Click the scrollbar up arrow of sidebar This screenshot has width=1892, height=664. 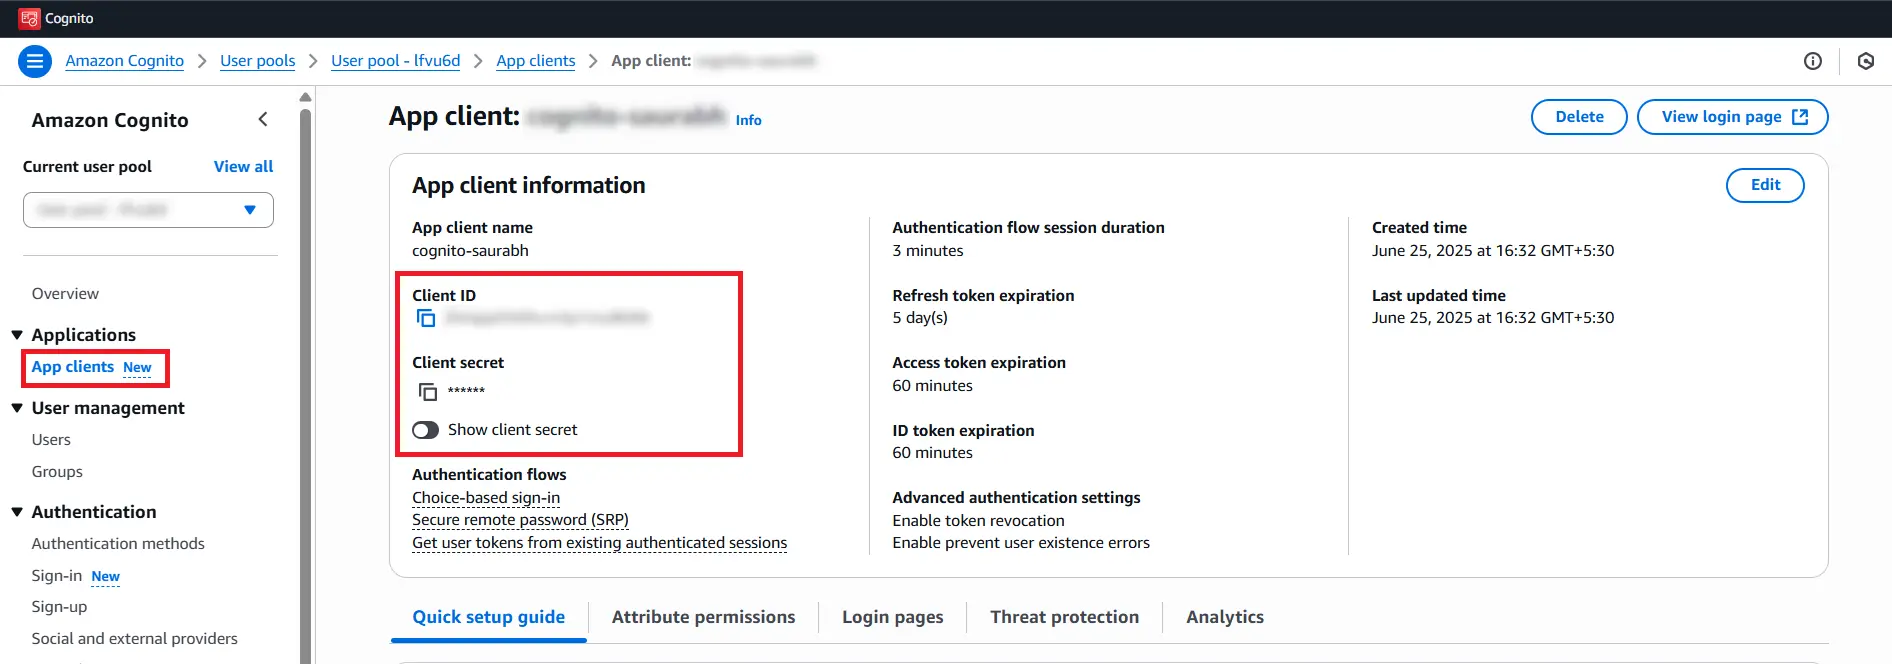click(306, 97)
